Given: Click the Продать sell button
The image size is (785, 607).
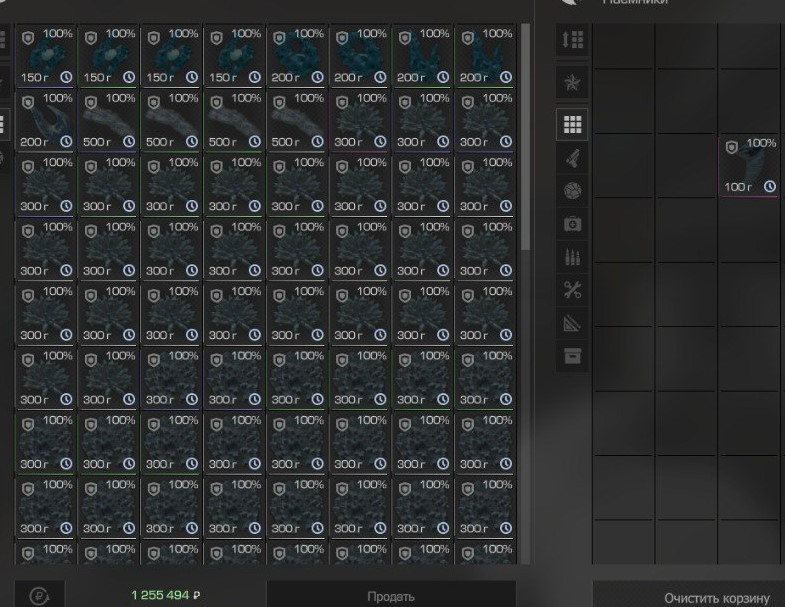Looking at the screenshot, I should [x=391, y=596].
